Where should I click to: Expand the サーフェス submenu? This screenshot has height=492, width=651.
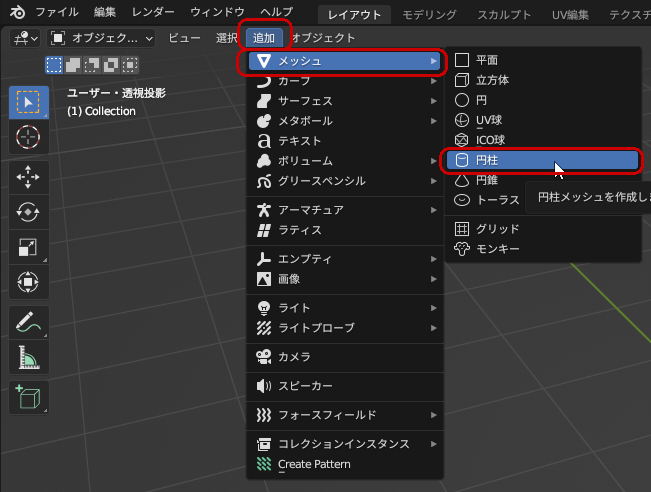(x=344, y=101)
